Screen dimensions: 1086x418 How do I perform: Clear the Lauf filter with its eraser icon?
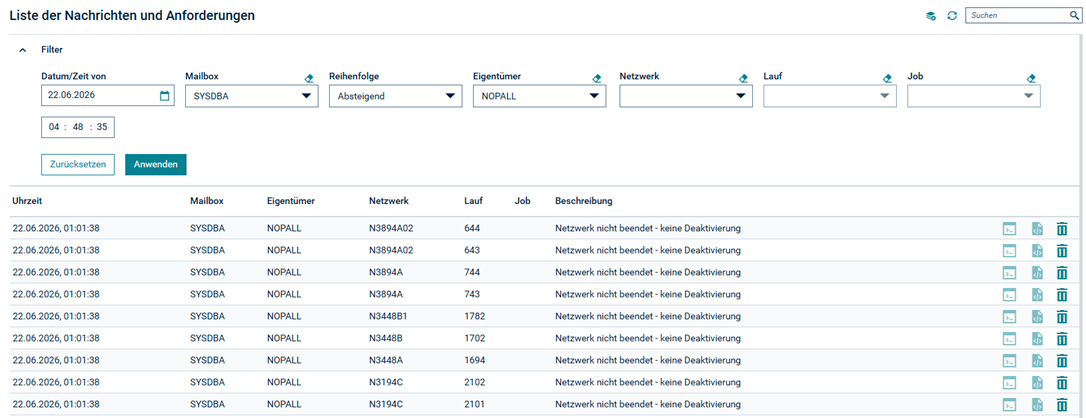pos(887,78)
